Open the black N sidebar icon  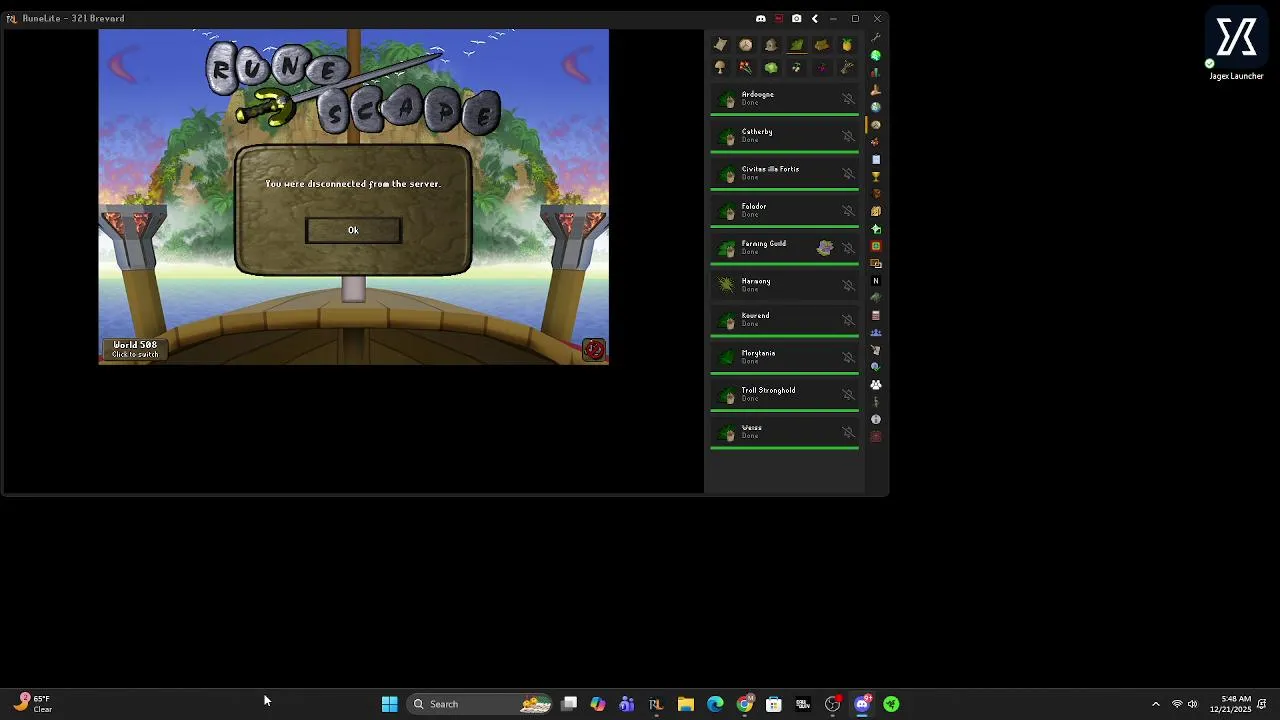pyautogui.click(x=876, y=281)
